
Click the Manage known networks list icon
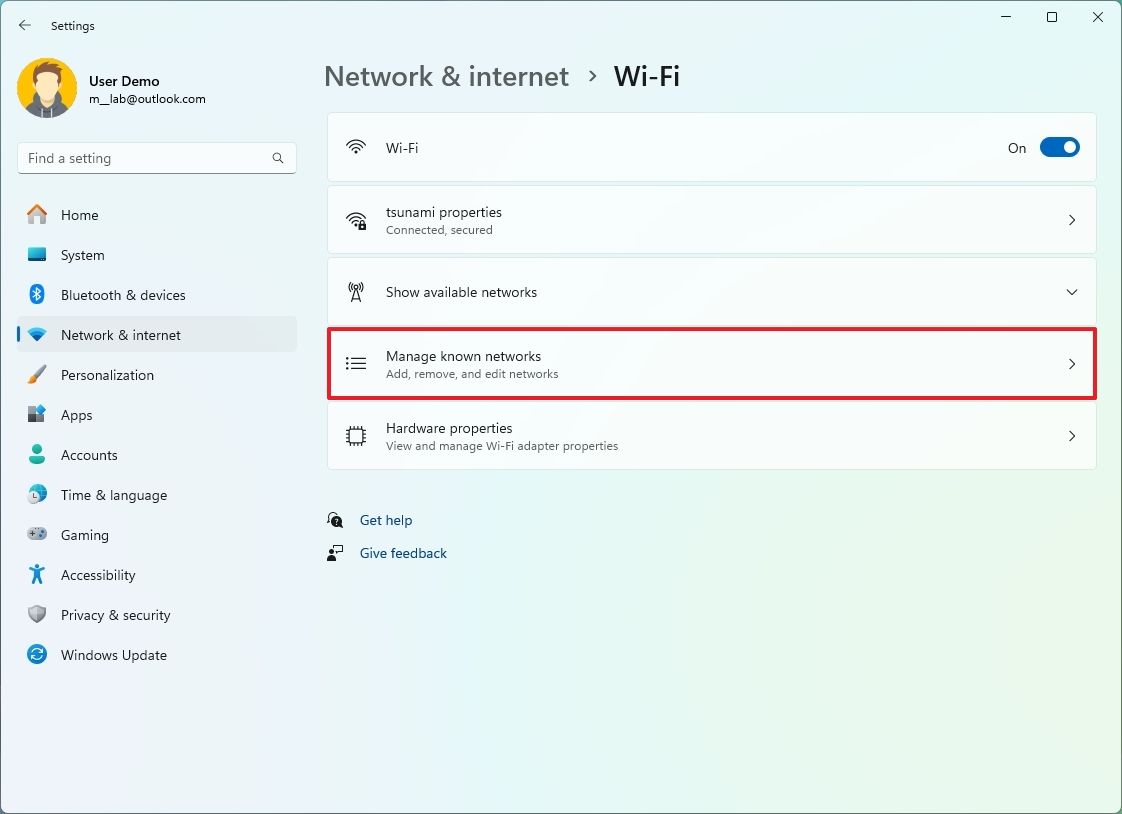click(356, 363)
